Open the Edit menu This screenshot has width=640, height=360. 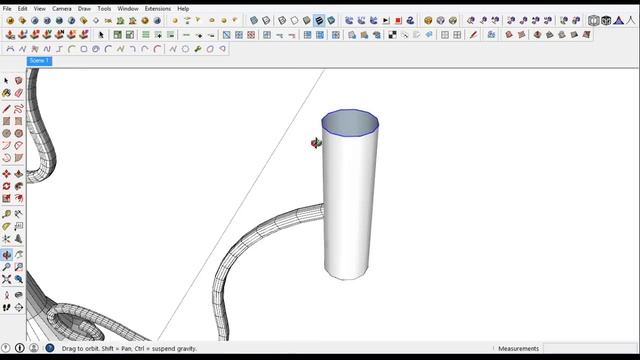[22, 9]
